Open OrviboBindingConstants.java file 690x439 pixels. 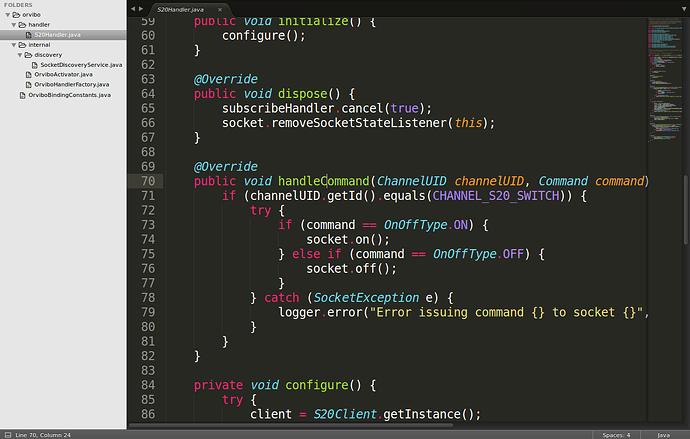click(x=69, y=94)
